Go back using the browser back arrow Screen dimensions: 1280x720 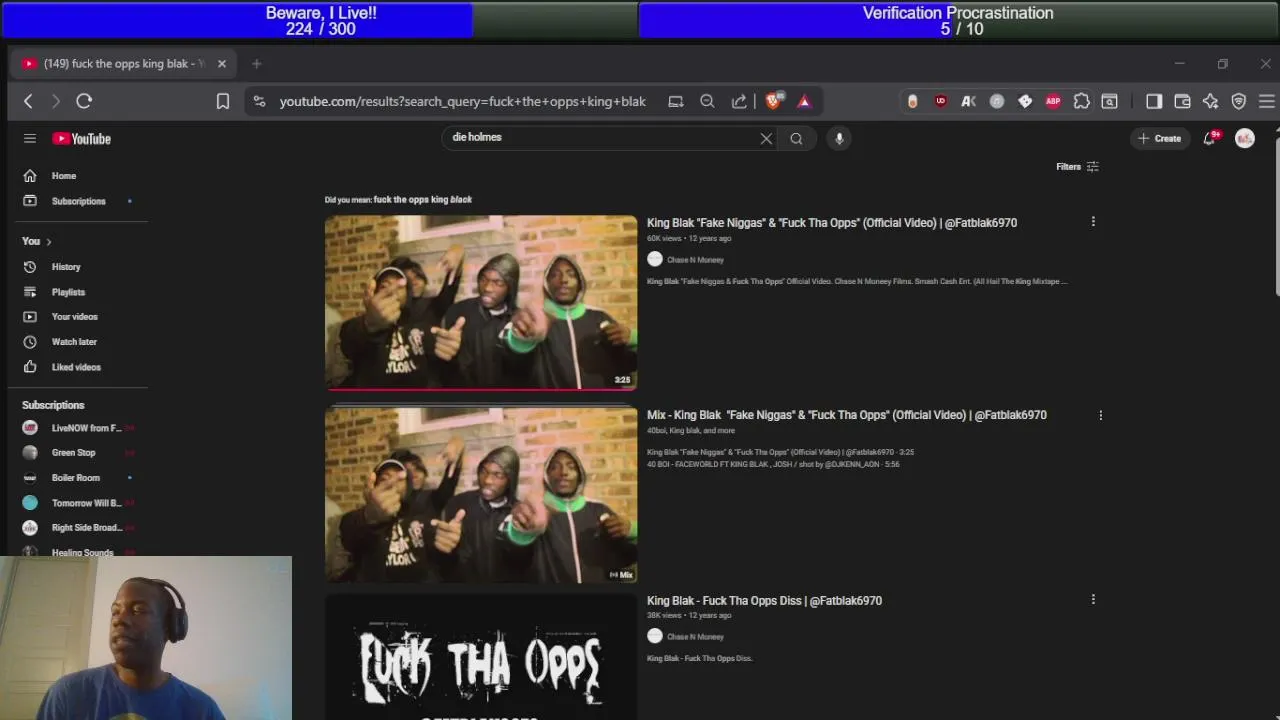point(28,101)
